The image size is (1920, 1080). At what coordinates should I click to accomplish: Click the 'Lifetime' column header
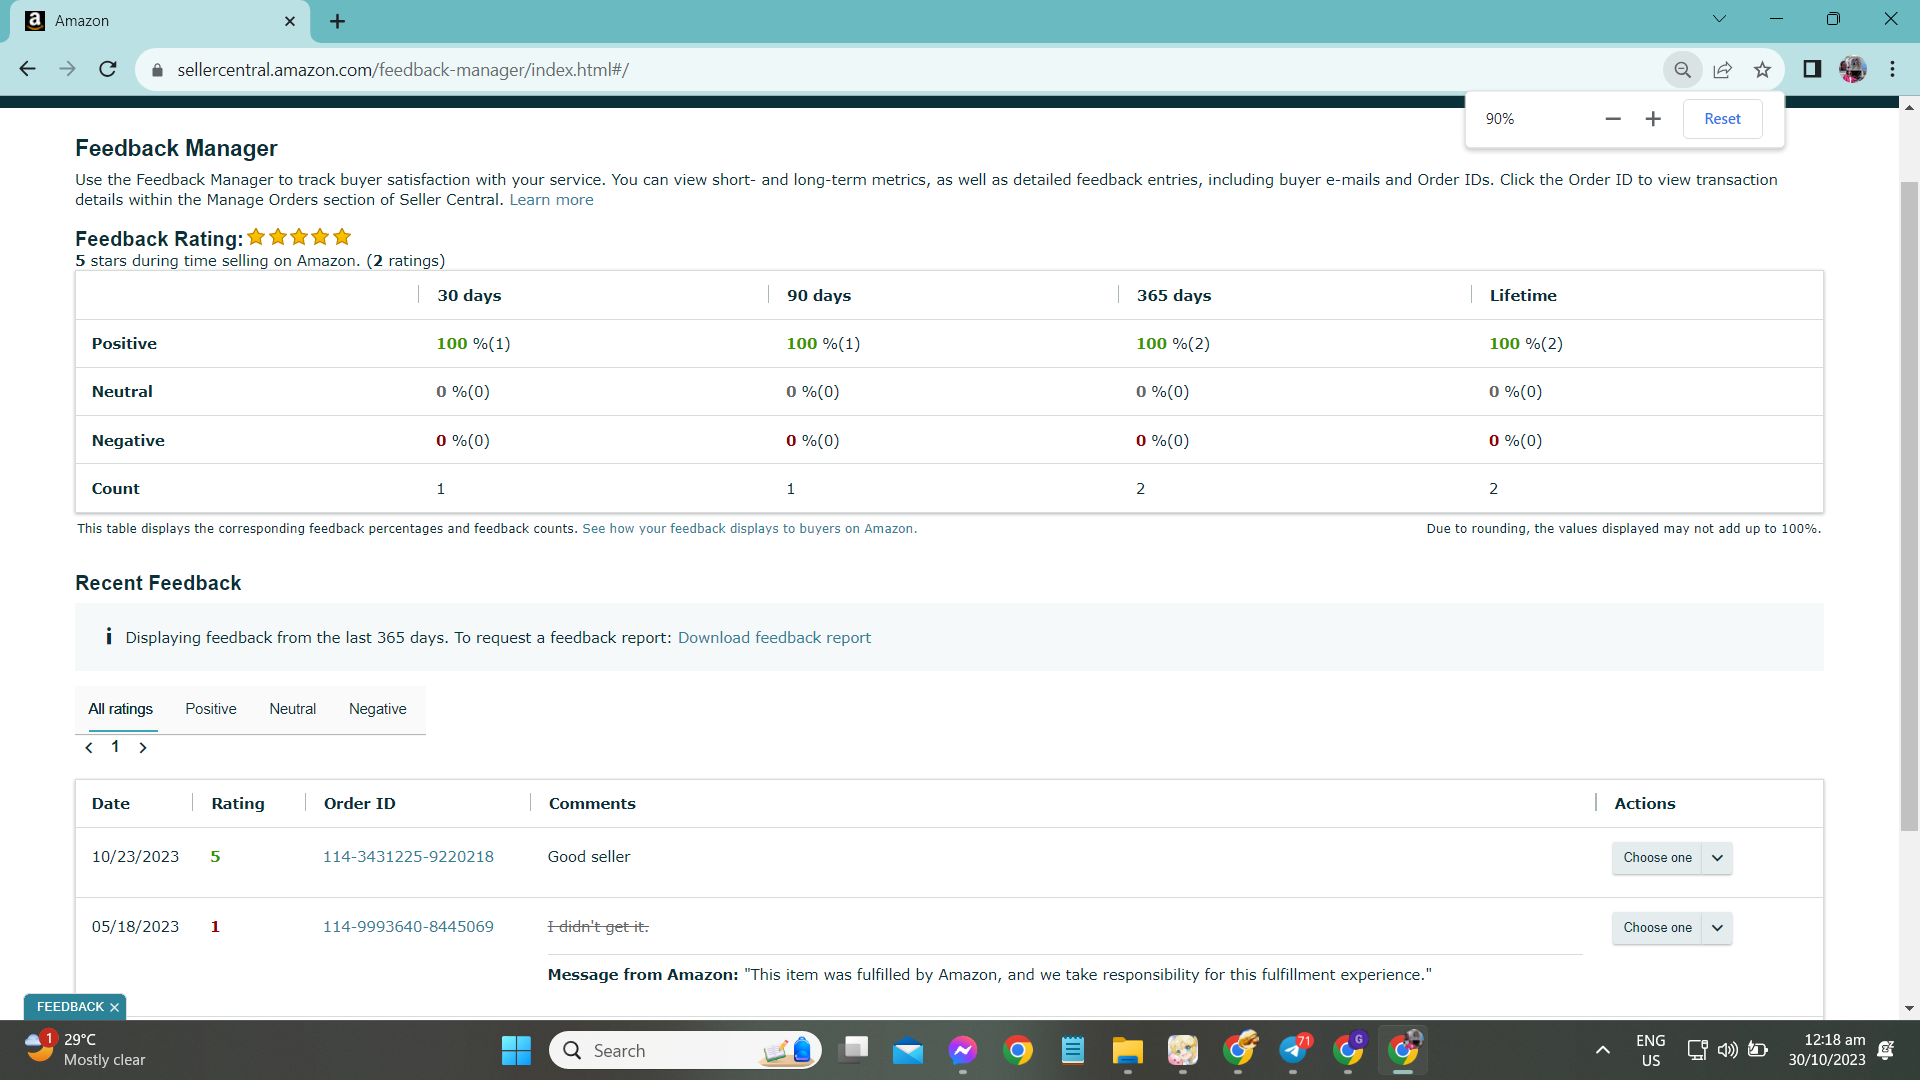[x=1523, y=296]
